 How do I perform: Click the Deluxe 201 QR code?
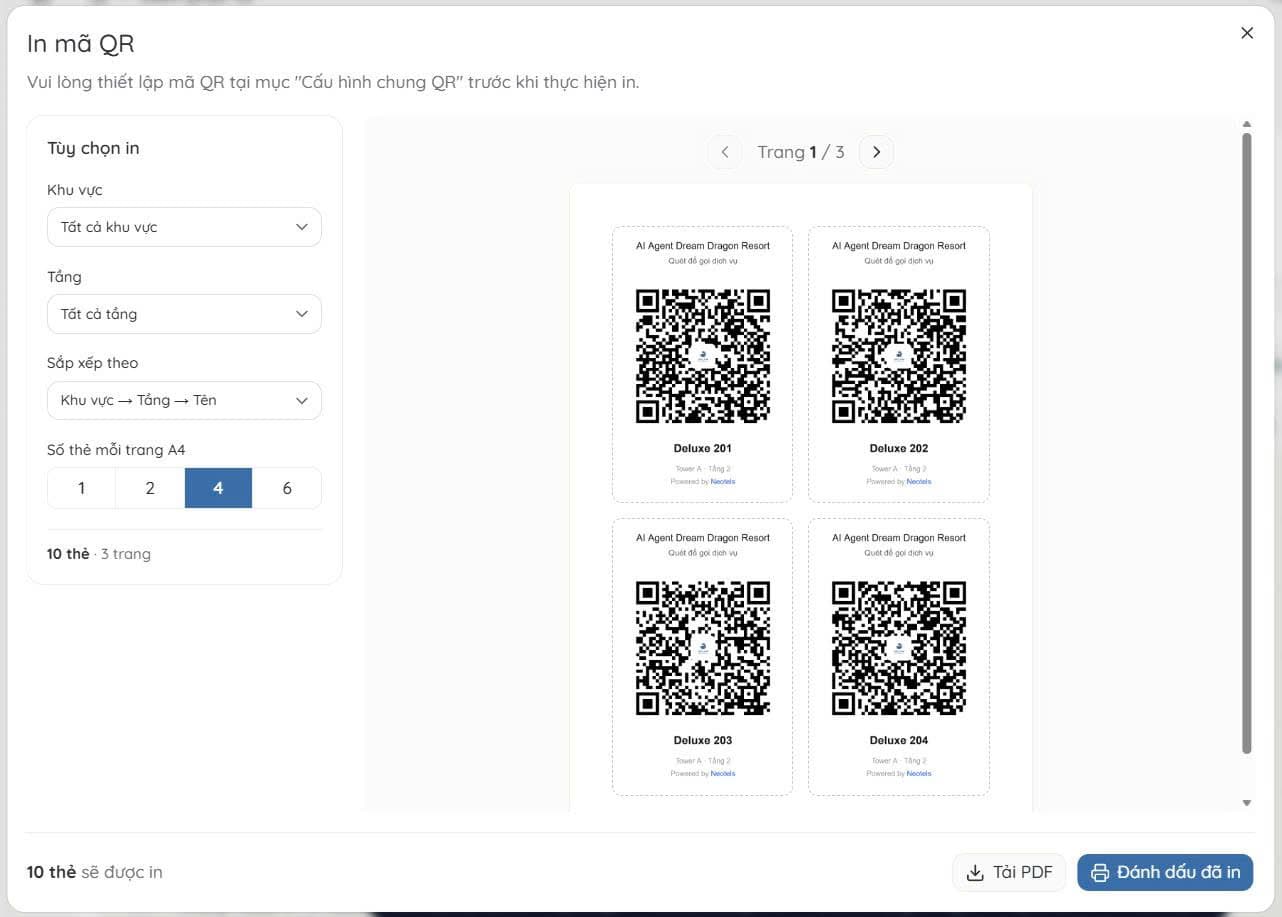(x=703, y=356)
